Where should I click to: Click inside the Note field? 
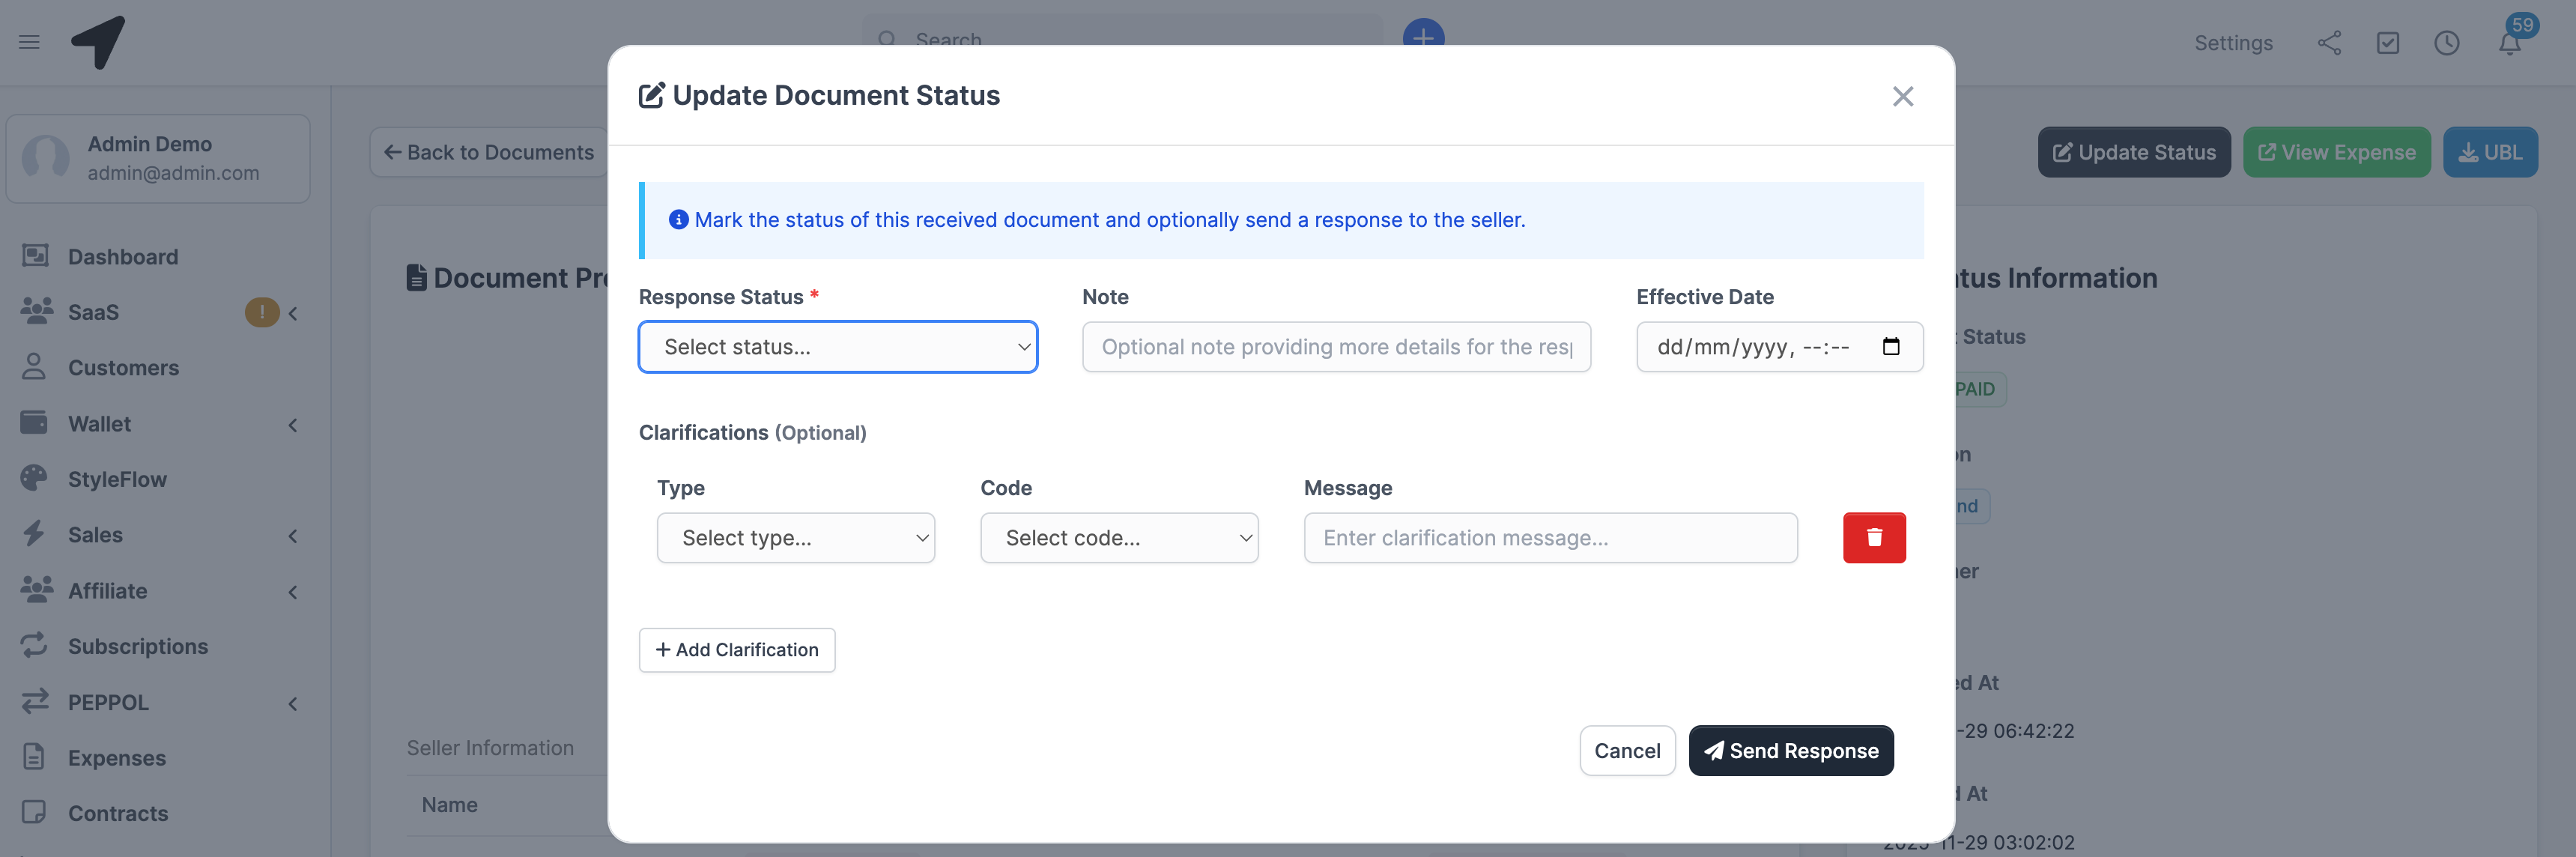1336,347
